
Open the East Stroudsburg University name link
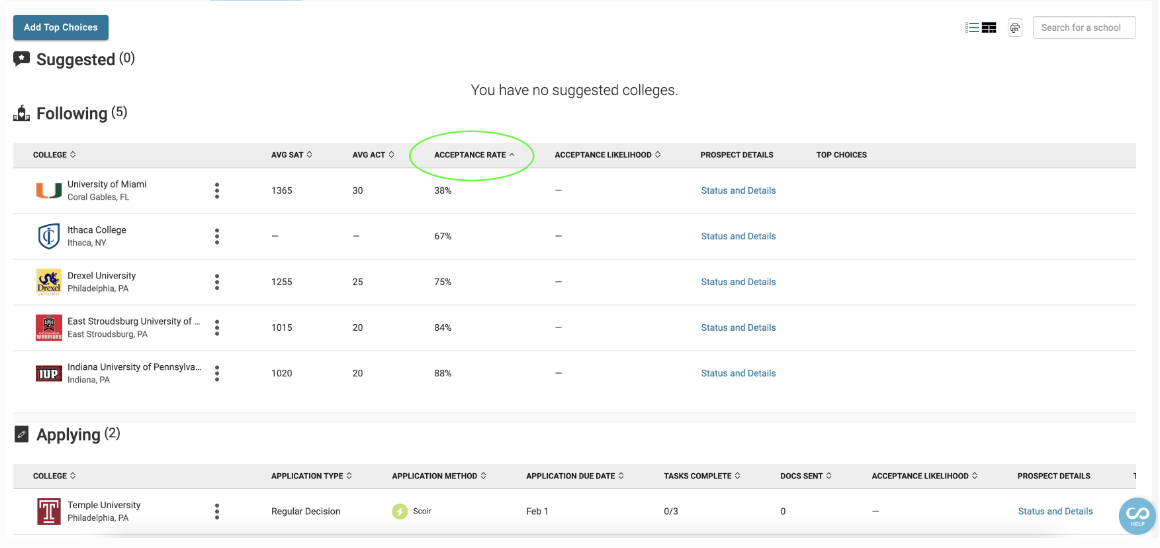tap(134, 322)
